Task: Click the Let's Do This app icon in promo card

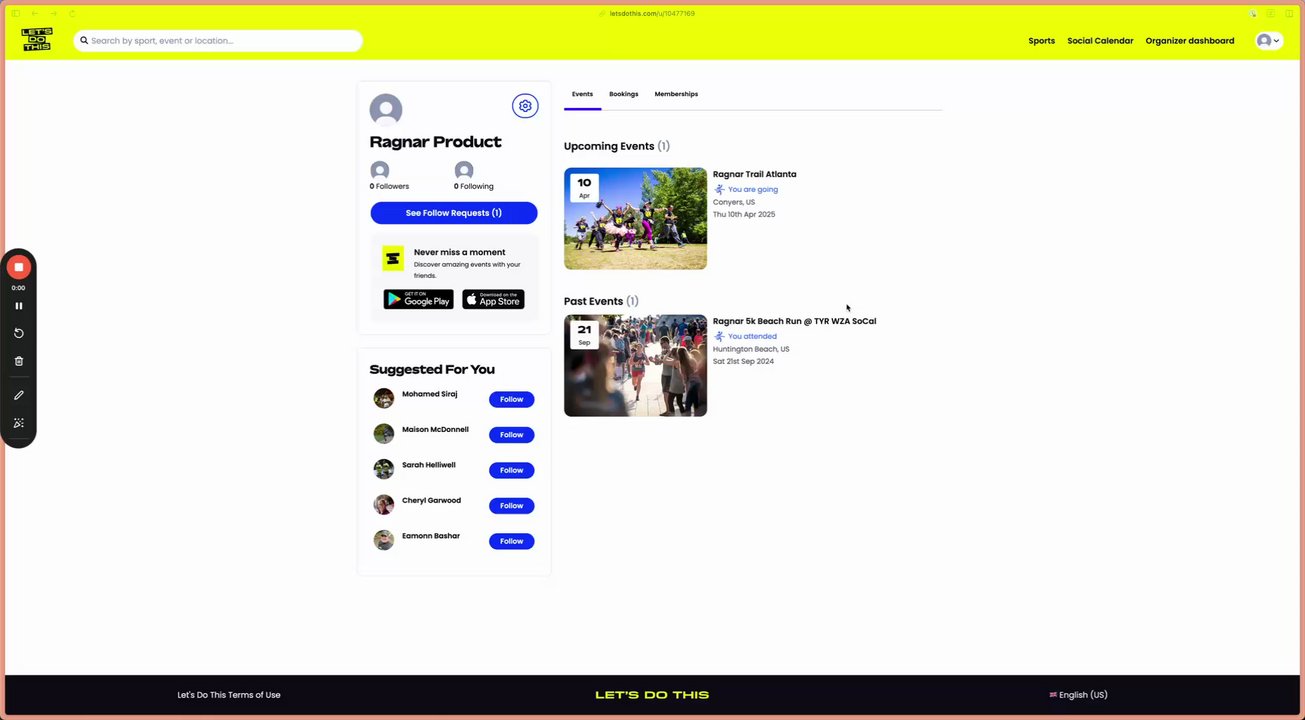Action: click(393, 259)
